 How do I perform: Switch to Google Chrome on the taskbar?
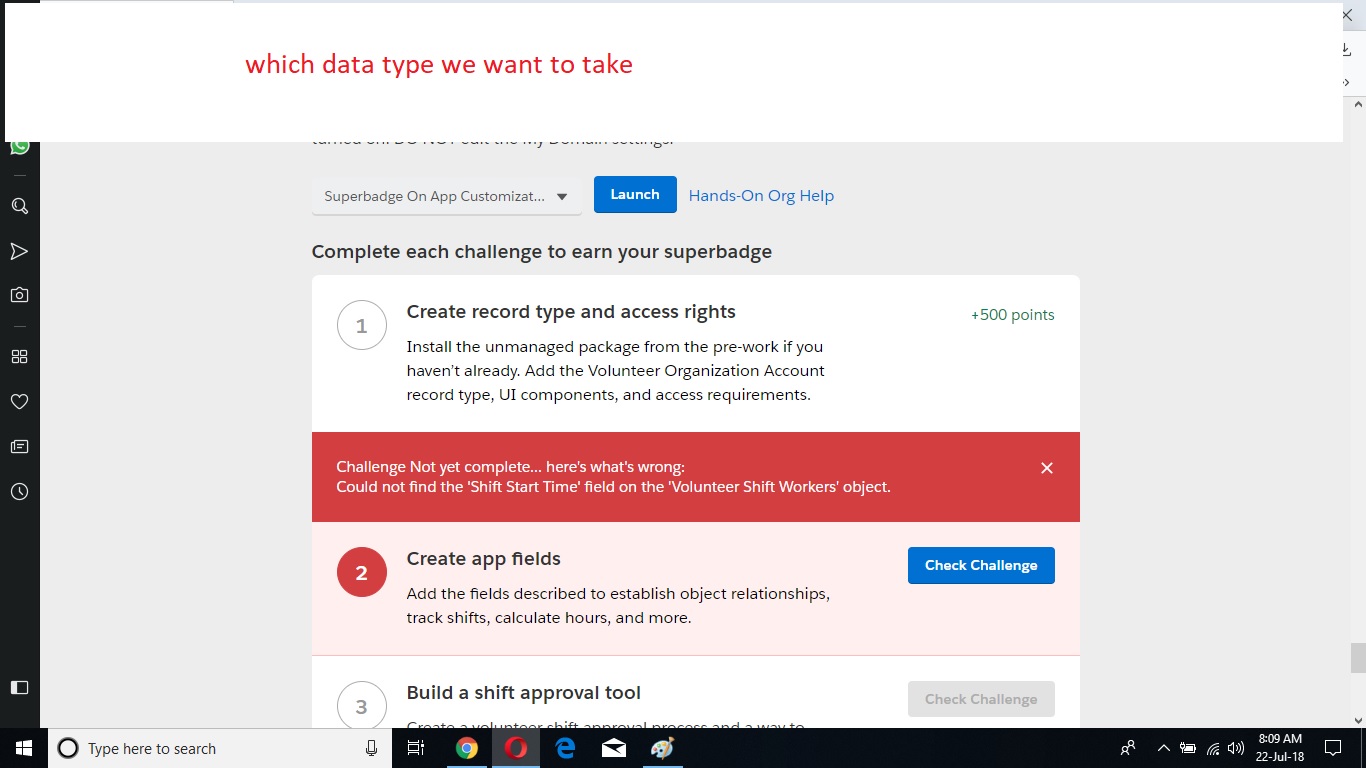click(467, 748)
